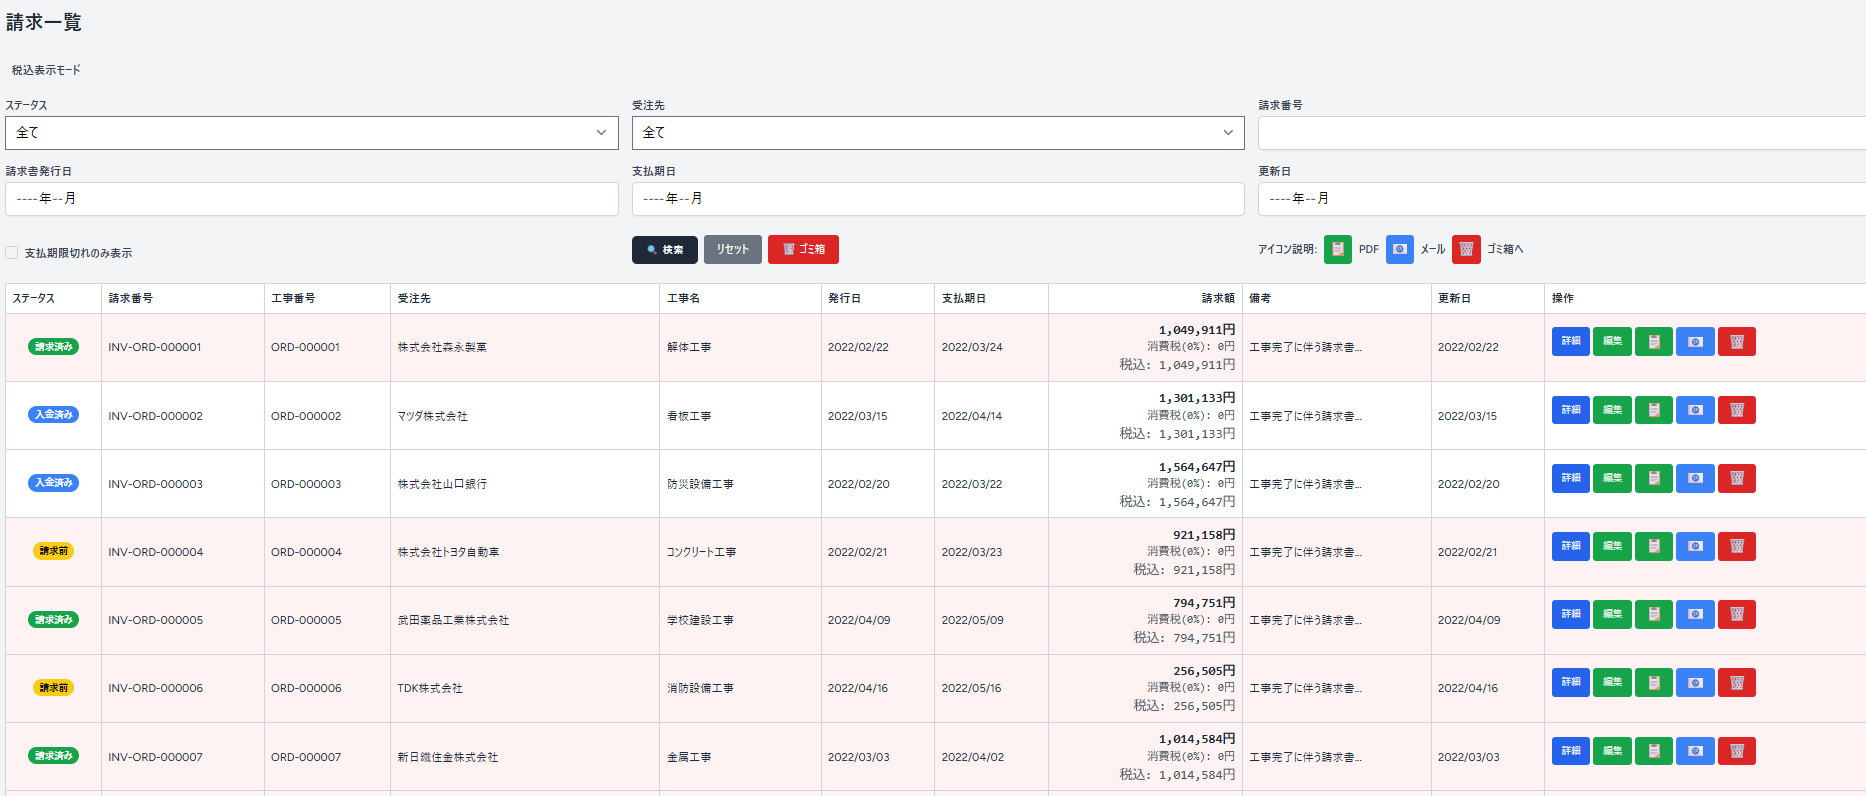Open the red ゴミ箱 button
This screenshot has width=1866, height=796.
click(803, 250)
